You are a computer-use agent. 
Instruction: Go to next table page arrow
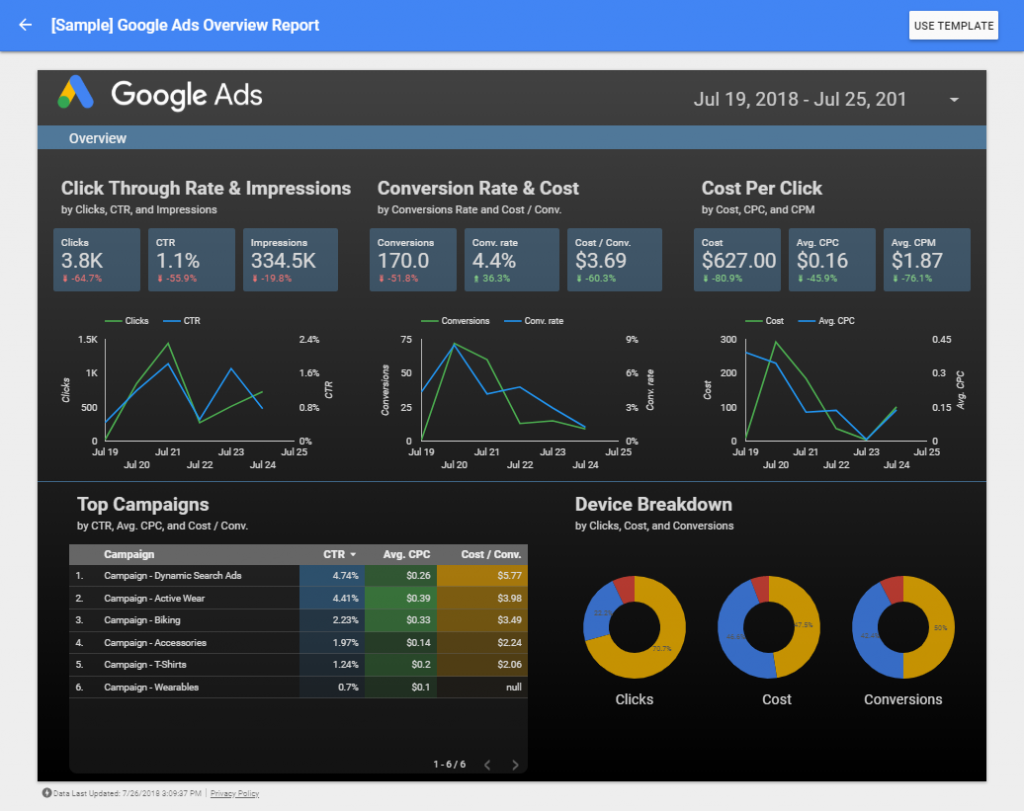(515, 765)
